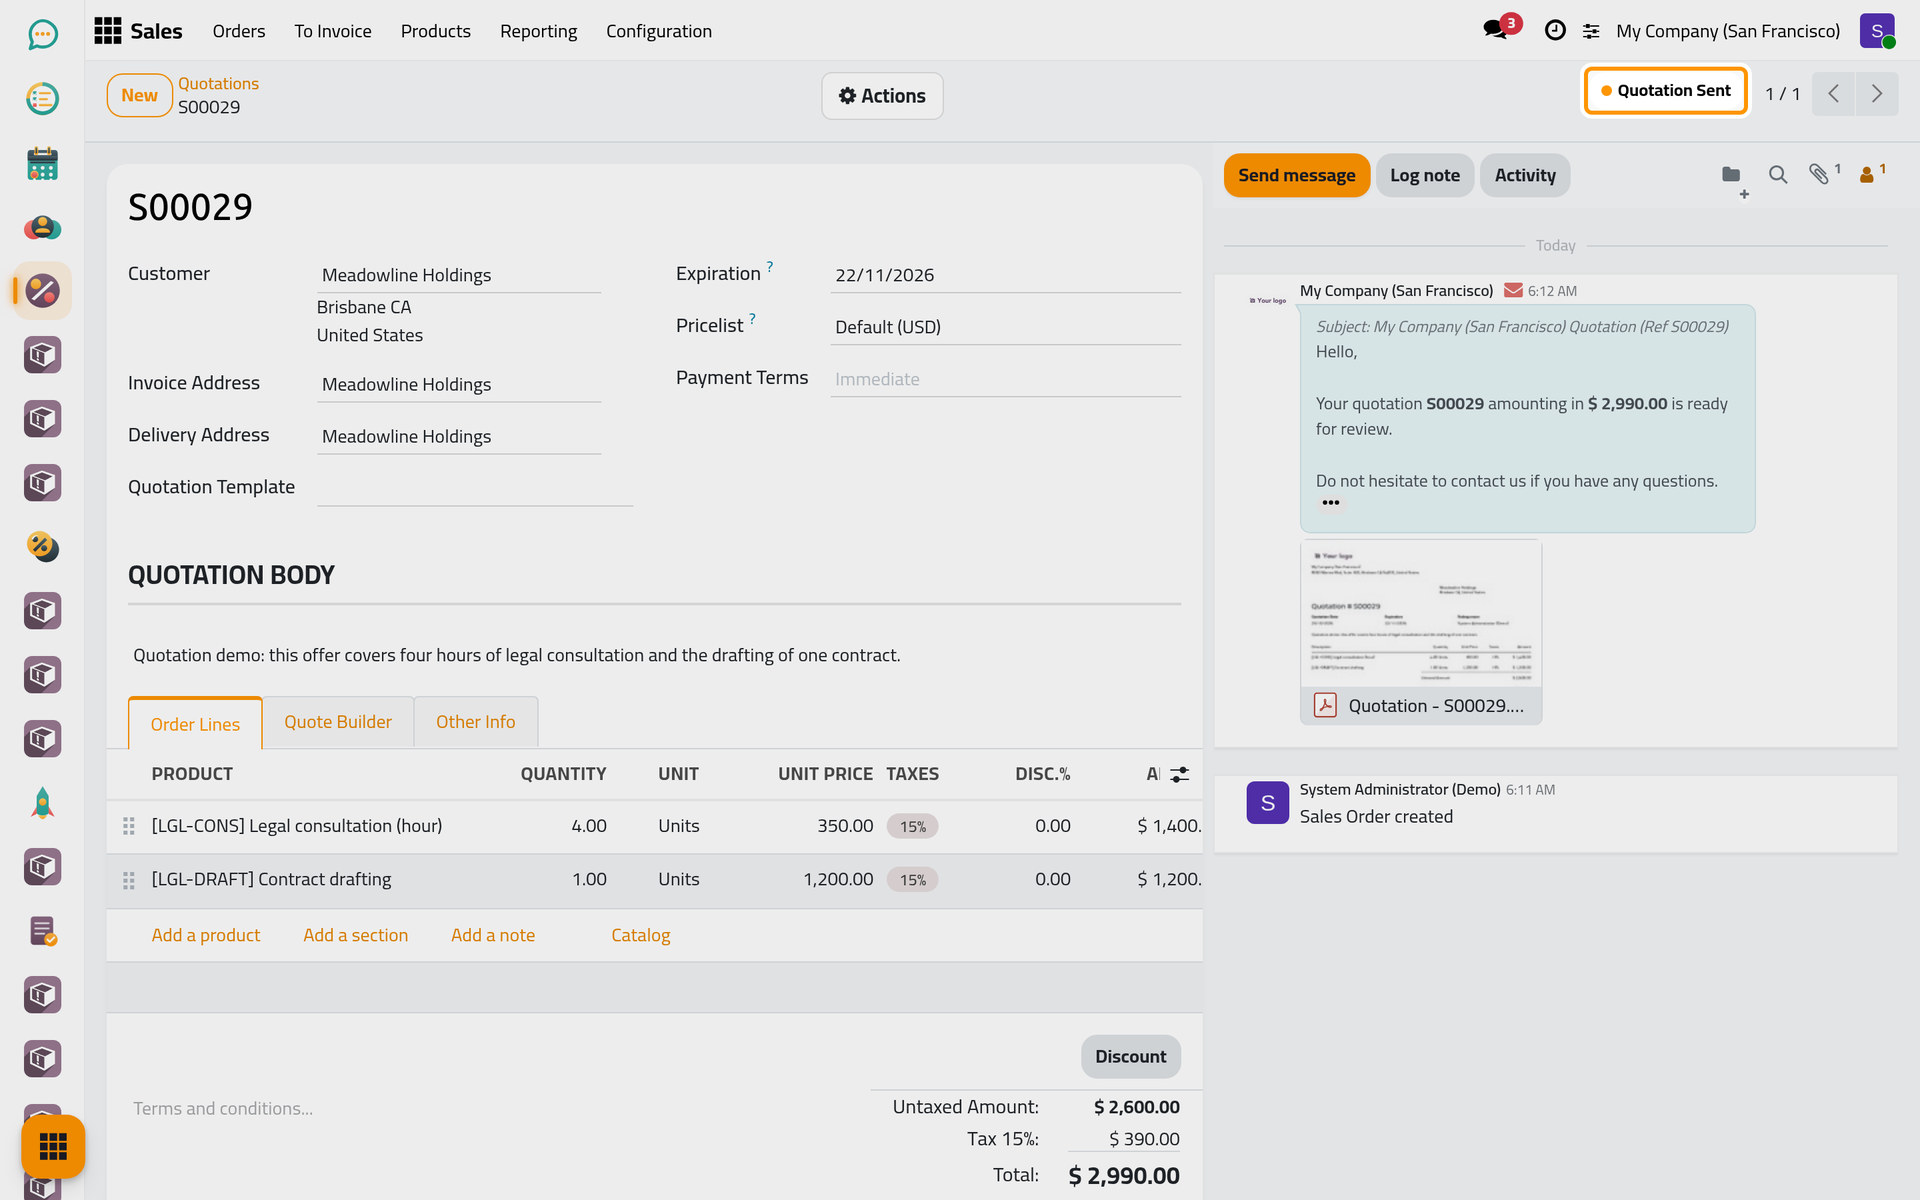Expand the message ellipsis to show more
The image size is (1920, 1200).
tap(1330, 503)
